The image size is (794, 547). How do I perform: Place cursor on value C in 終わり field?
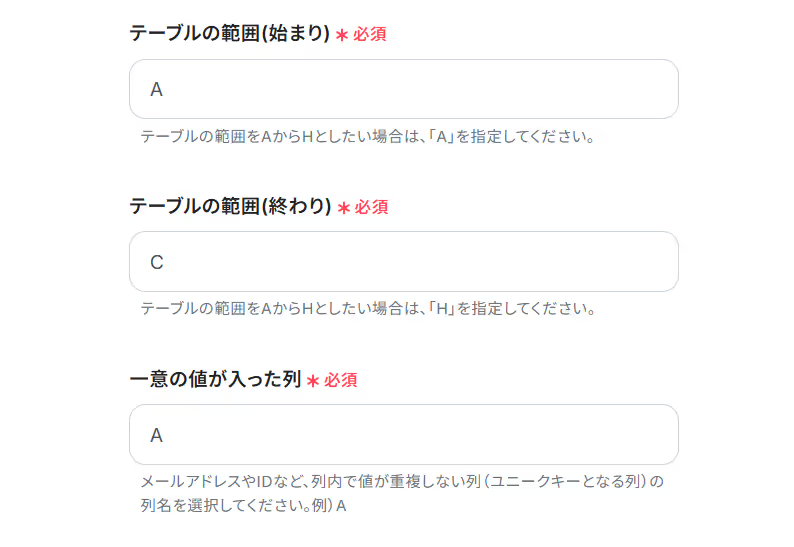click(x=157, y=262)
